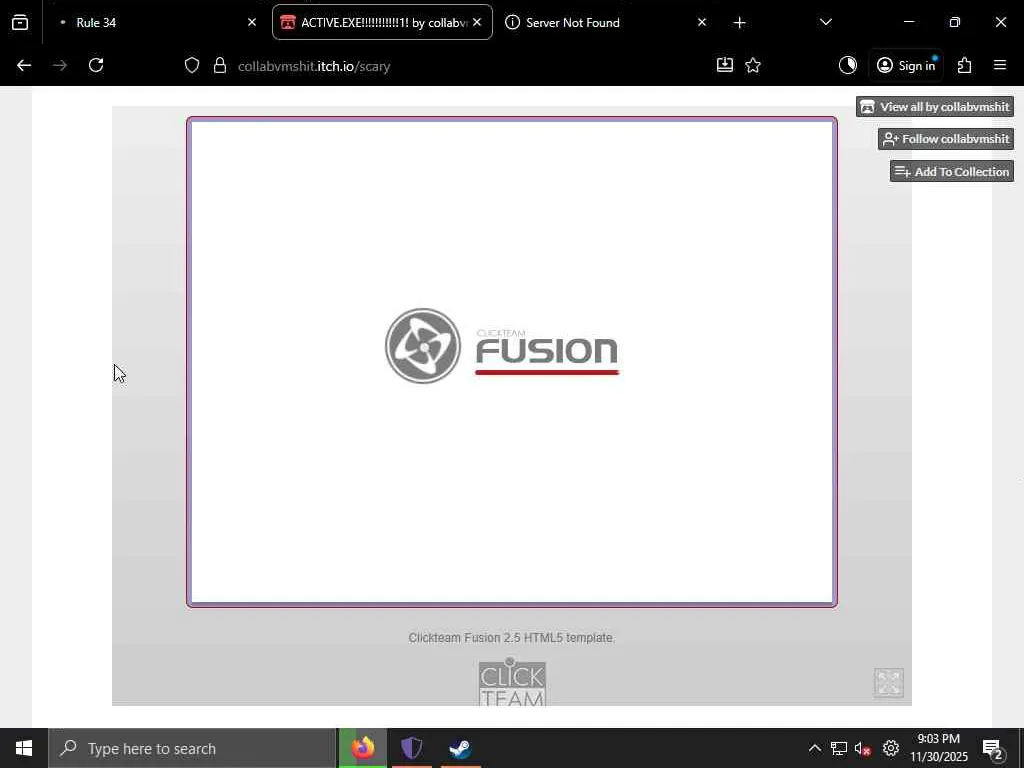Click the install/save page icon in address bar
Image resolution: width=1024 pixels, height=768 pixels.
click(725, 65)
